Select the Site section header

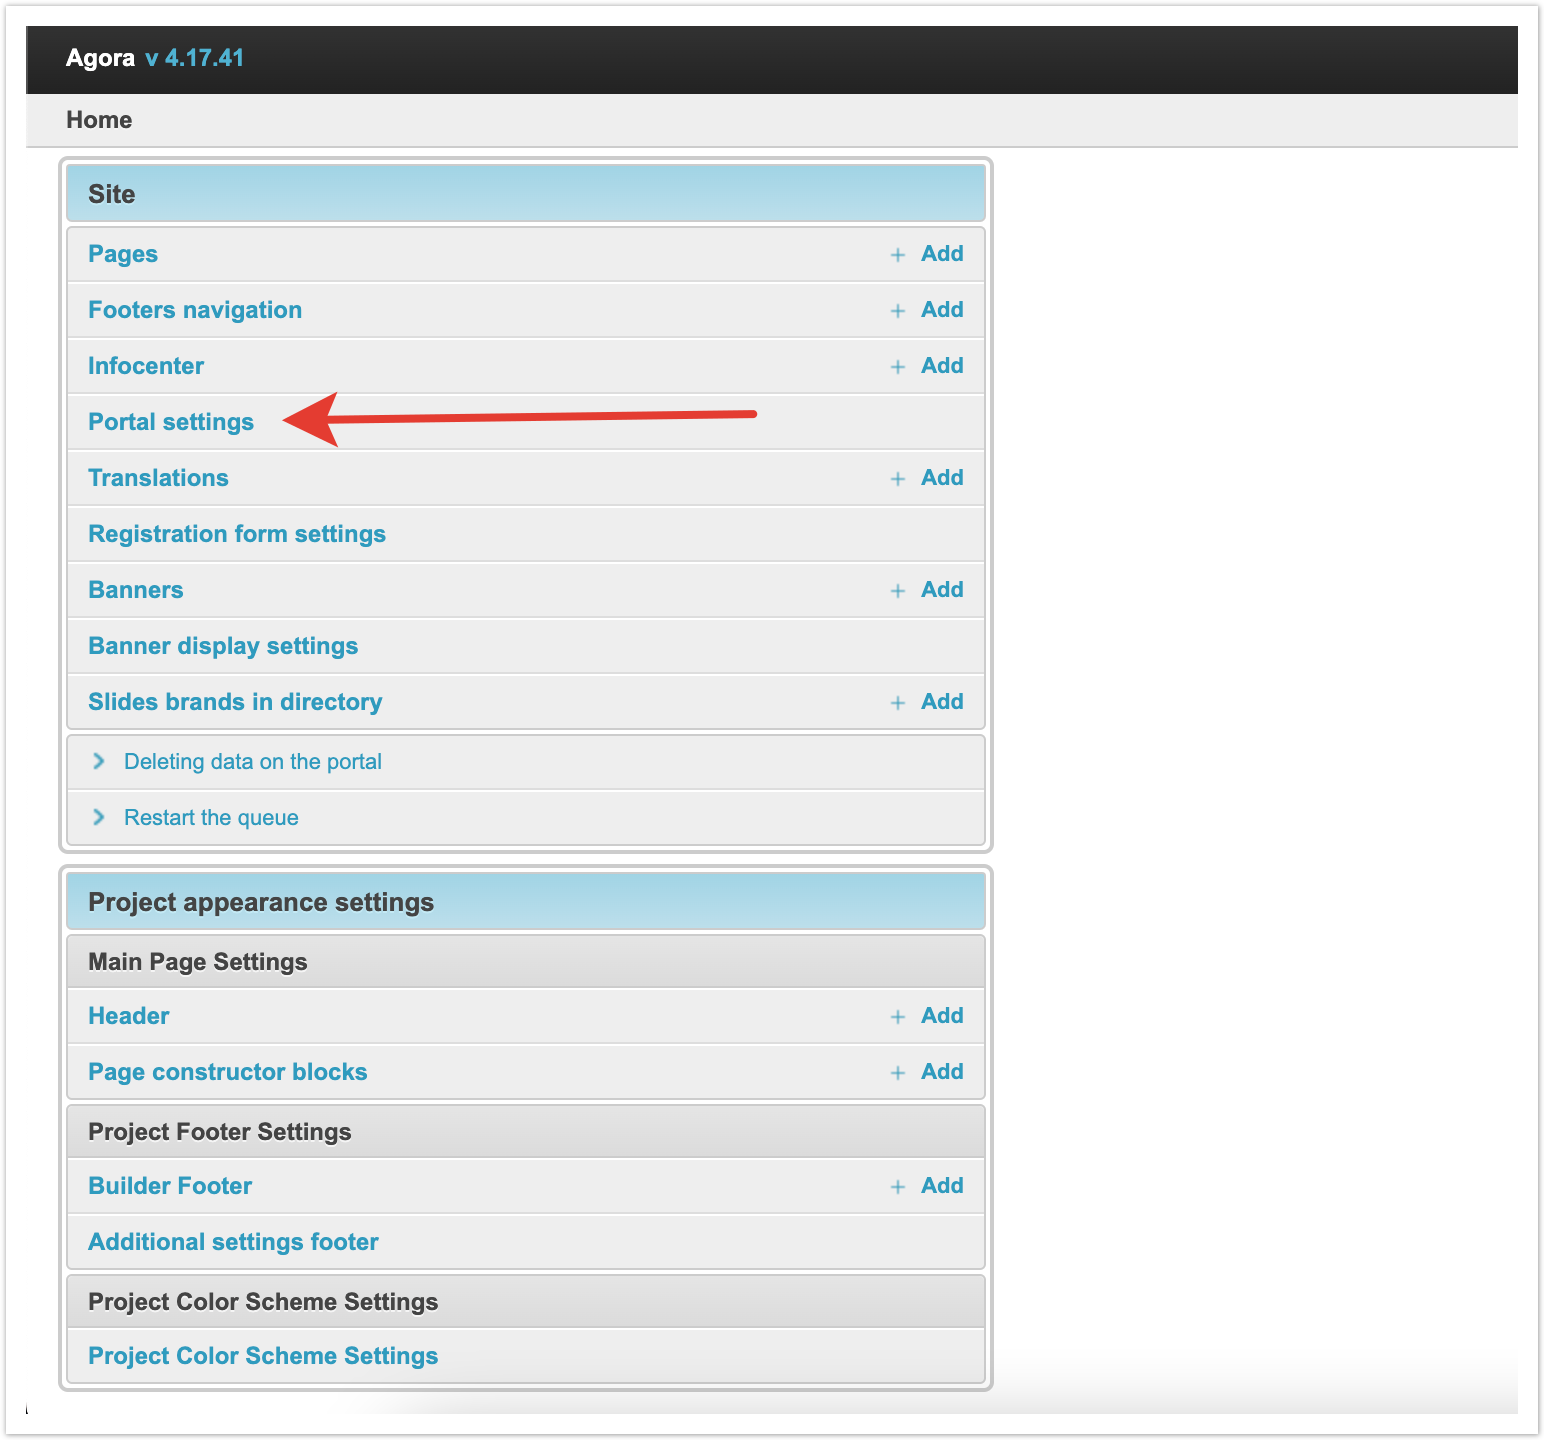click(x=112, y=194)
